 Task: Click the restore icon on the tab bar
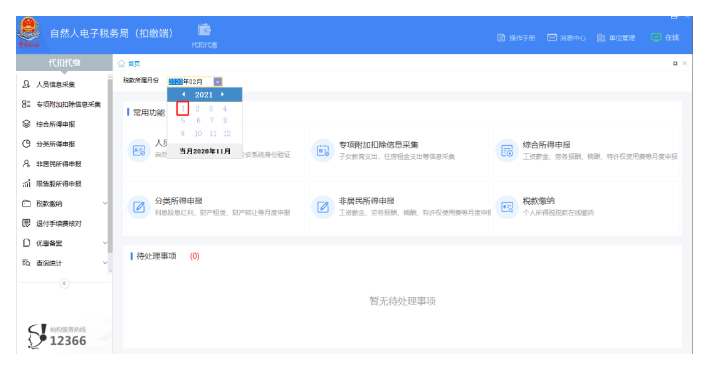(675, 64)
